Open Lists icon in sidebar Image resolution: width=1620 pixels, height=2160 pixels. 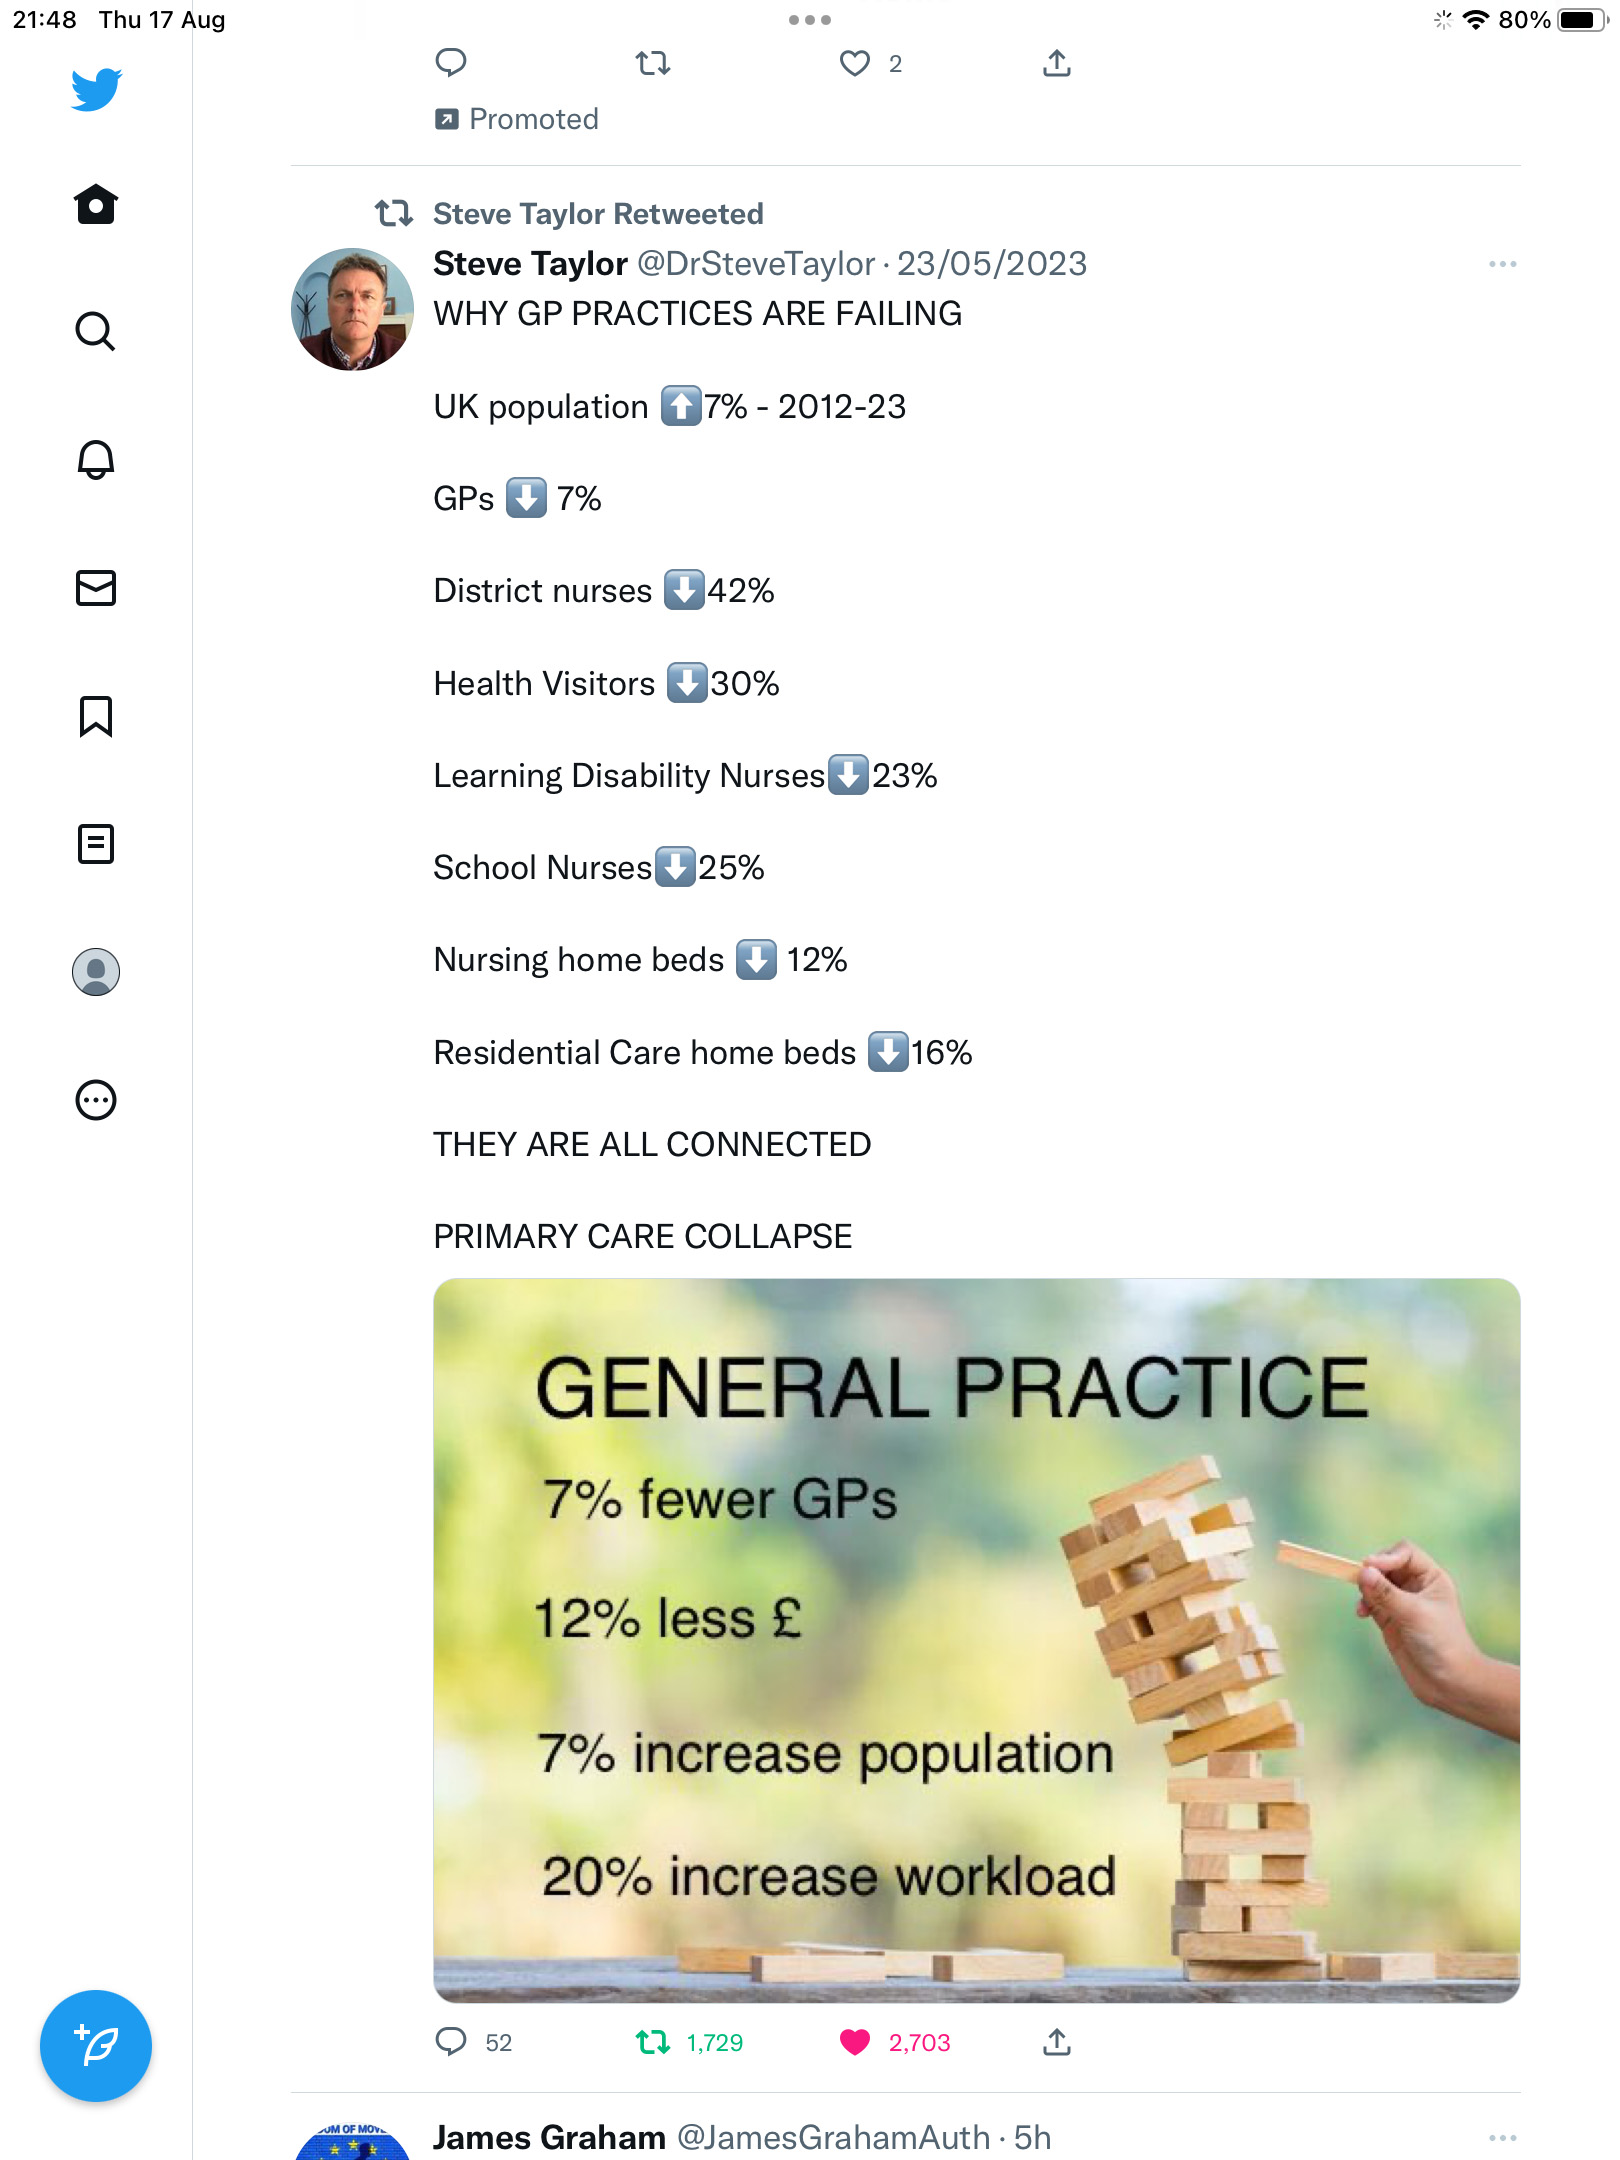click(x=96, y=844)
